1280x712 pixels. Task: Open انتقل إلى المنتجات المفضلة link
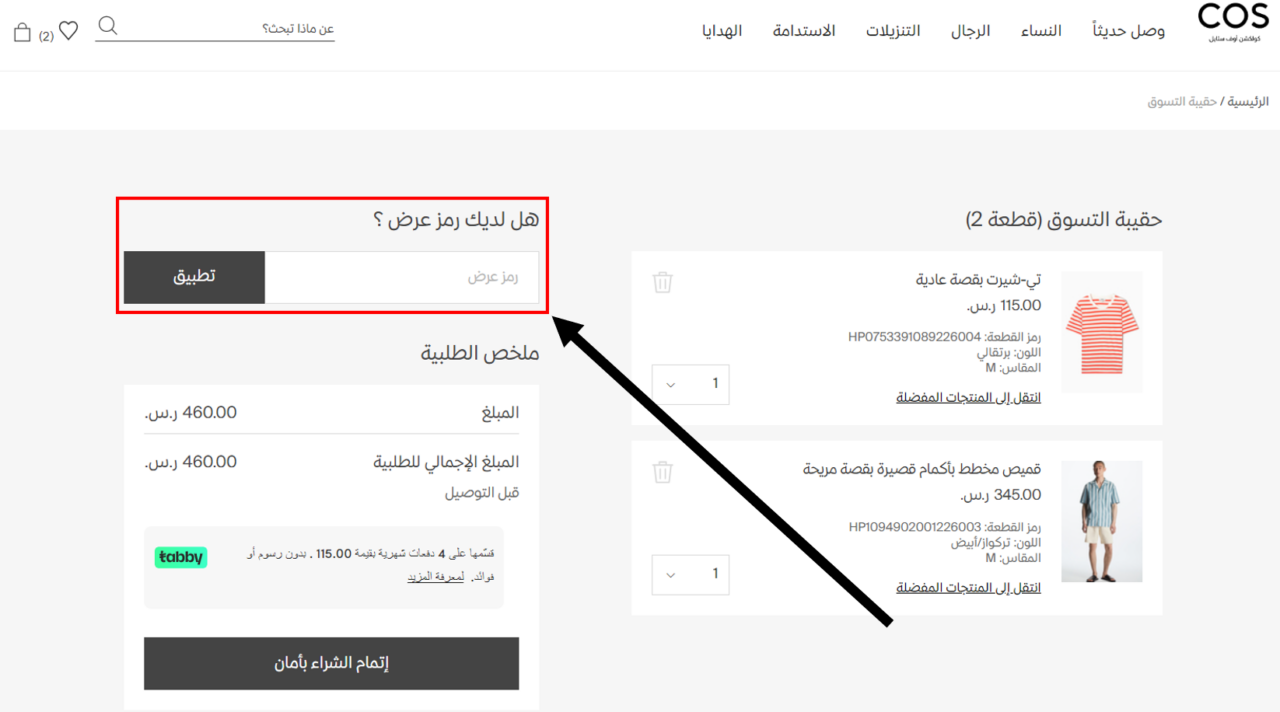pos(968,397)
